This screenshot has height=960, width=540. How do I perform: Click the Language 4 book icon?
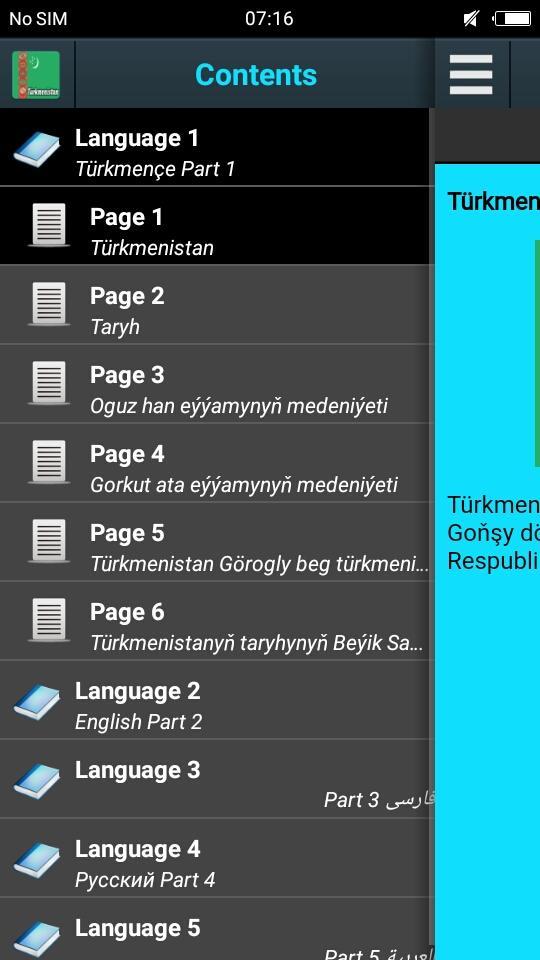point(37,860)
